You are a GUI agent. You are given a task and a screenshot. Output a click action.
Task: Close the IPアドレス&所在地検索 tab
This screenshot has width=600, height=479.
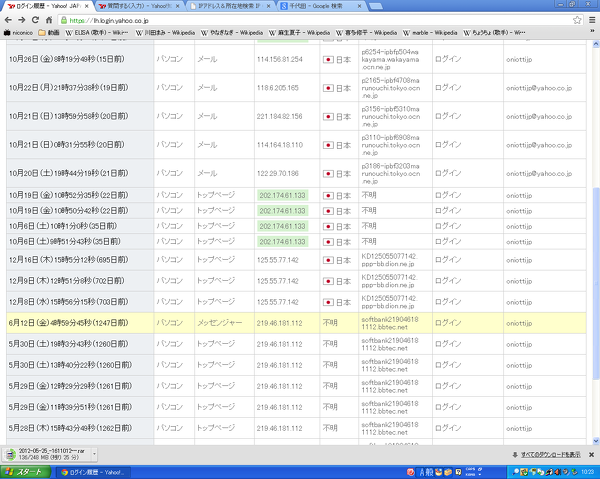(268, 6)
